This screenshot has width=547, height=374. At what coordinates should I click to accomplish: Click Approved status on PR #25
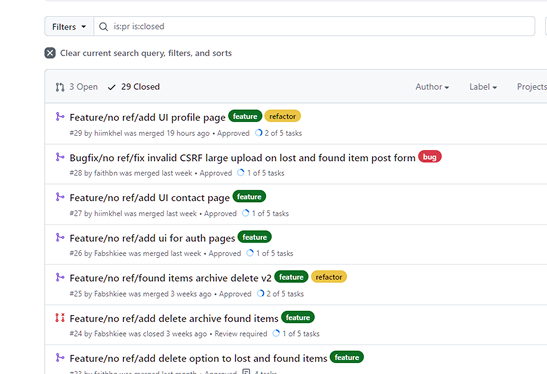tap(235, 294)
